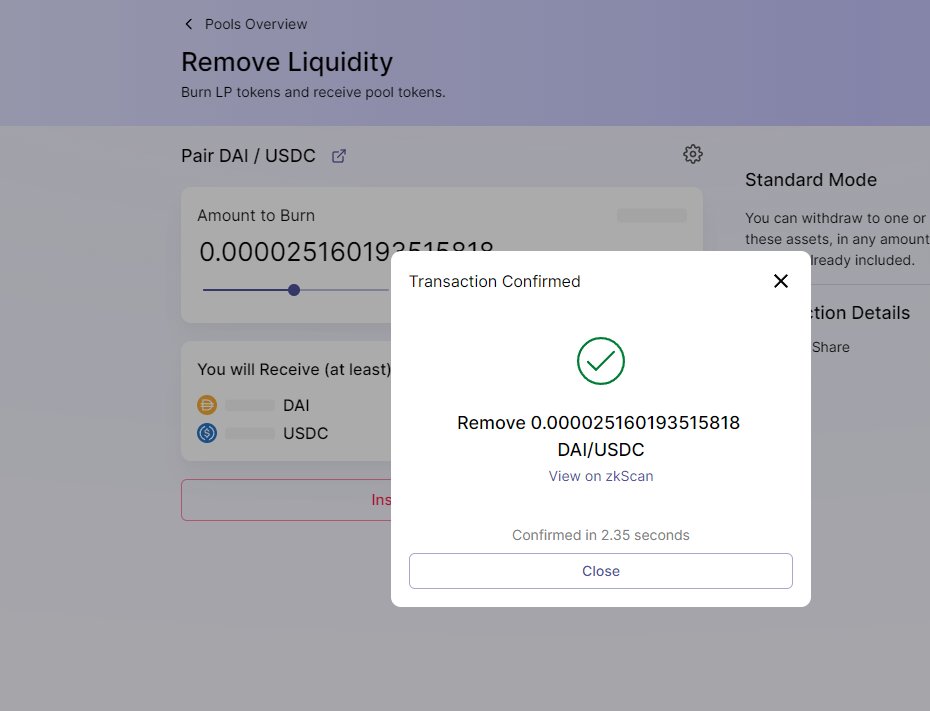930x711 pixels.
Task: Click the red-outlined button behind the dialog
Action: pyautogui.click(x=286, y=500)
